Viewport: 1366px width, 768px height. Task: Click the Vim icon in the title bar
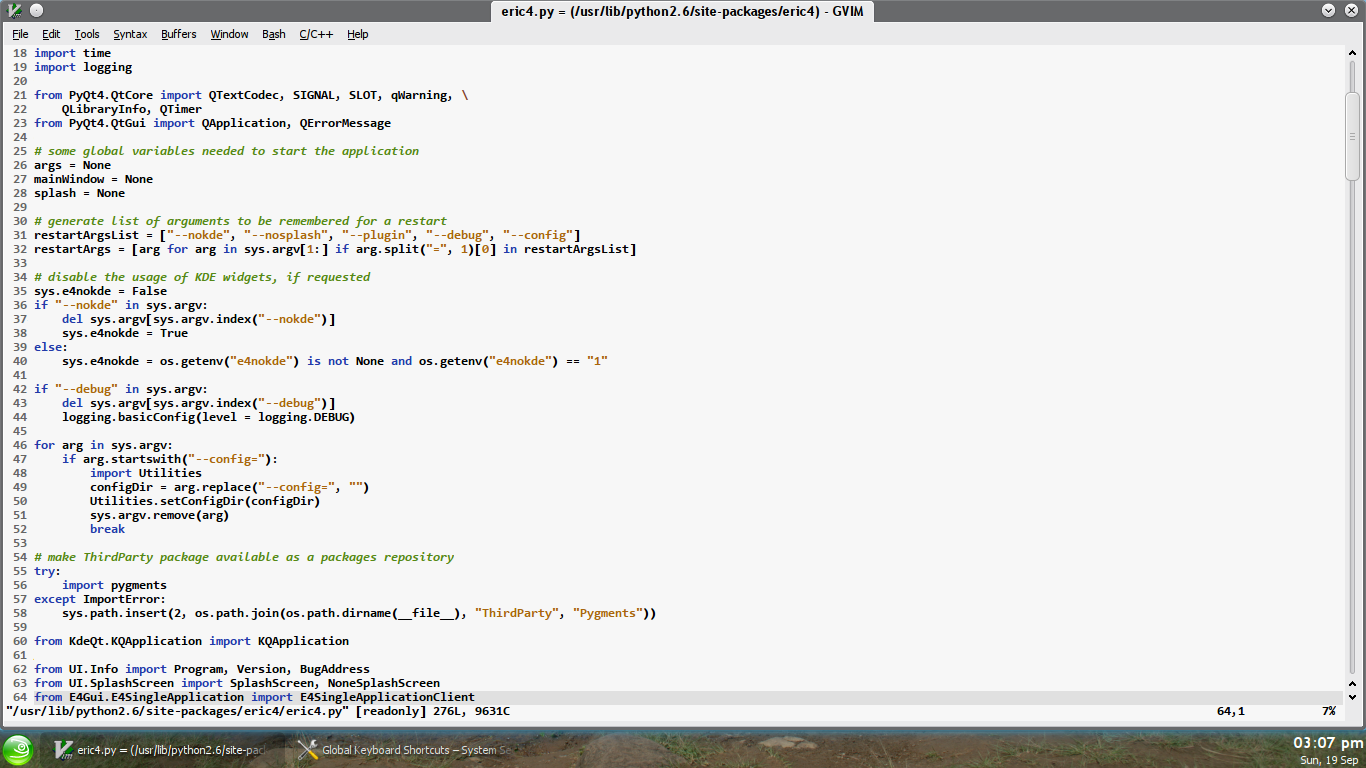pos(12,10)
